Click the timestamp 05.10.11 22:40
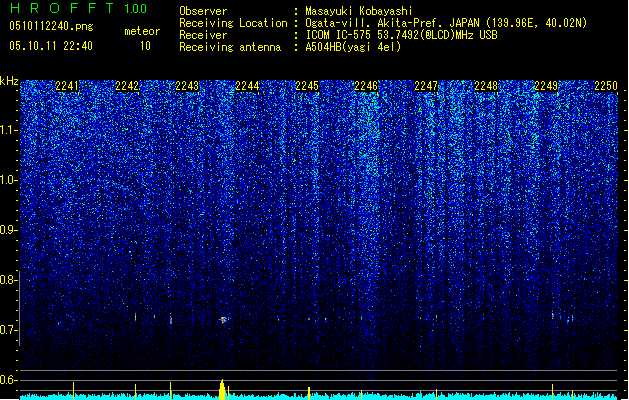 point(51,46)
